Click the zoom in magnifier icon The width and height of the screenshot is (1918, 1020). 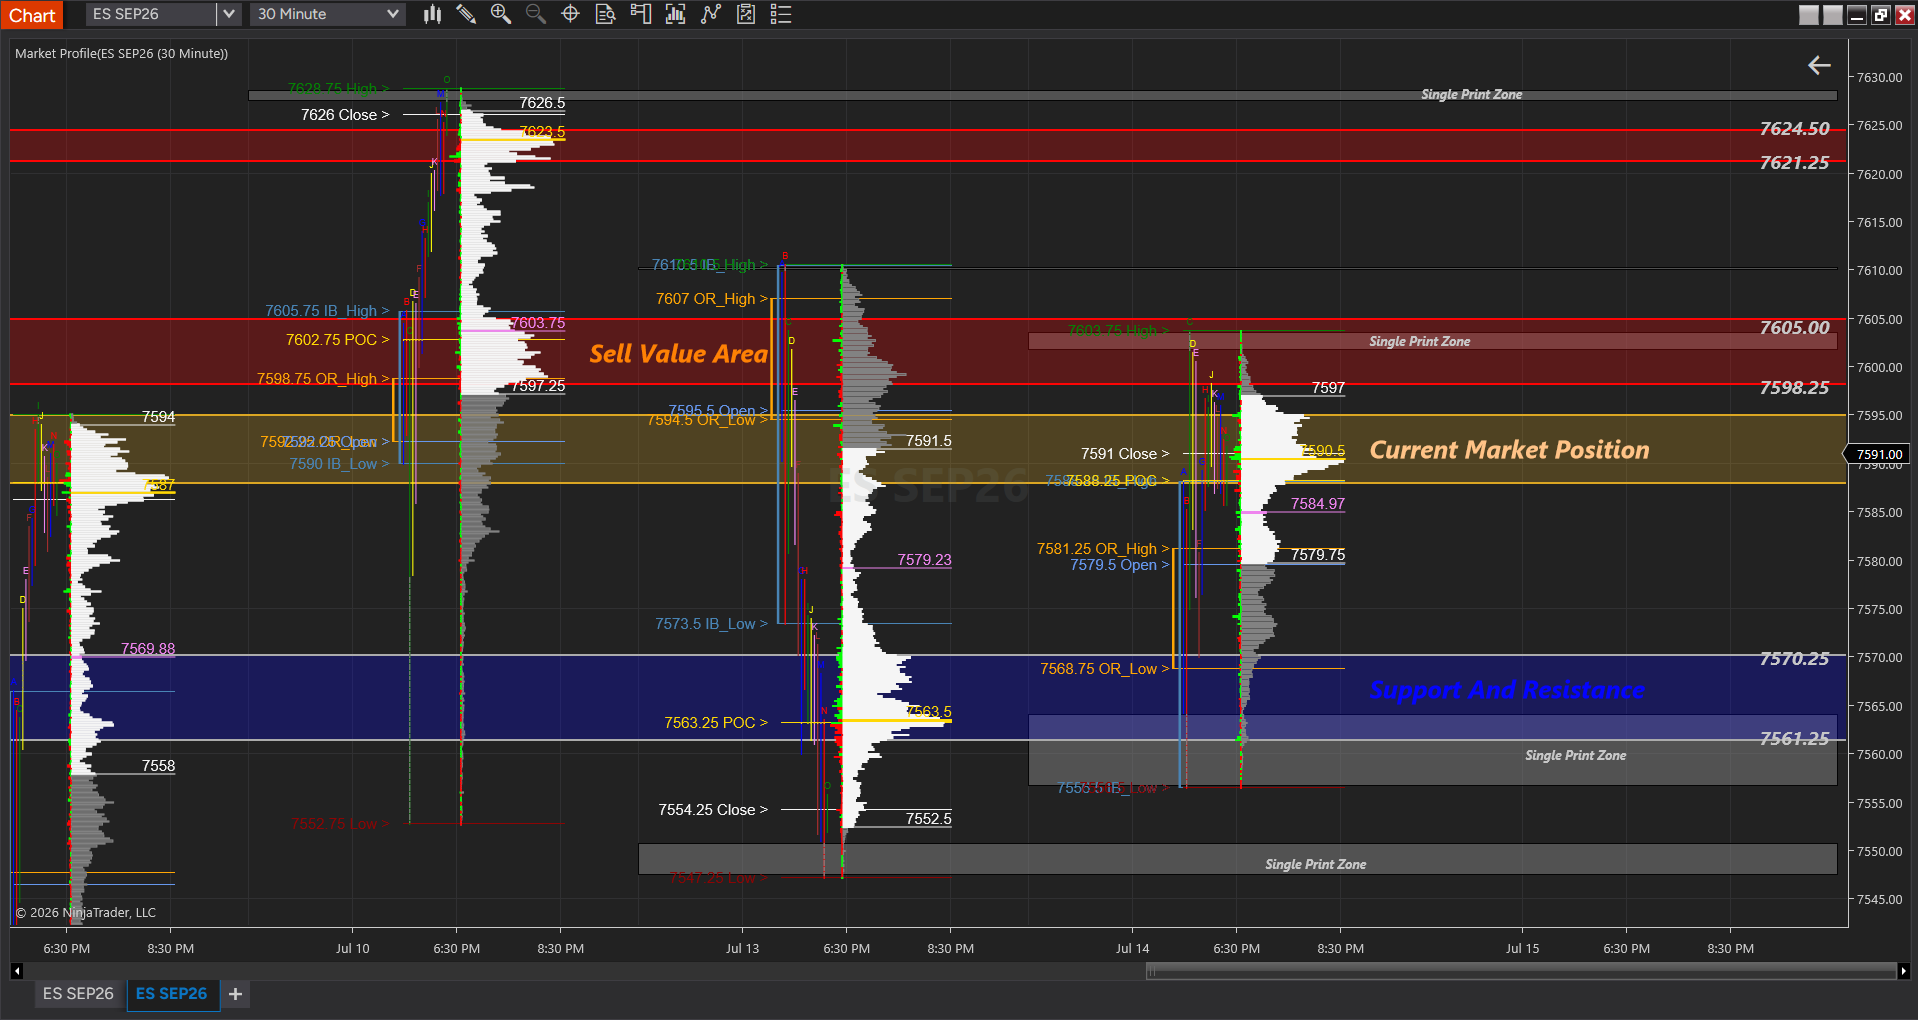pyautogui.click(x=501, y=14)
